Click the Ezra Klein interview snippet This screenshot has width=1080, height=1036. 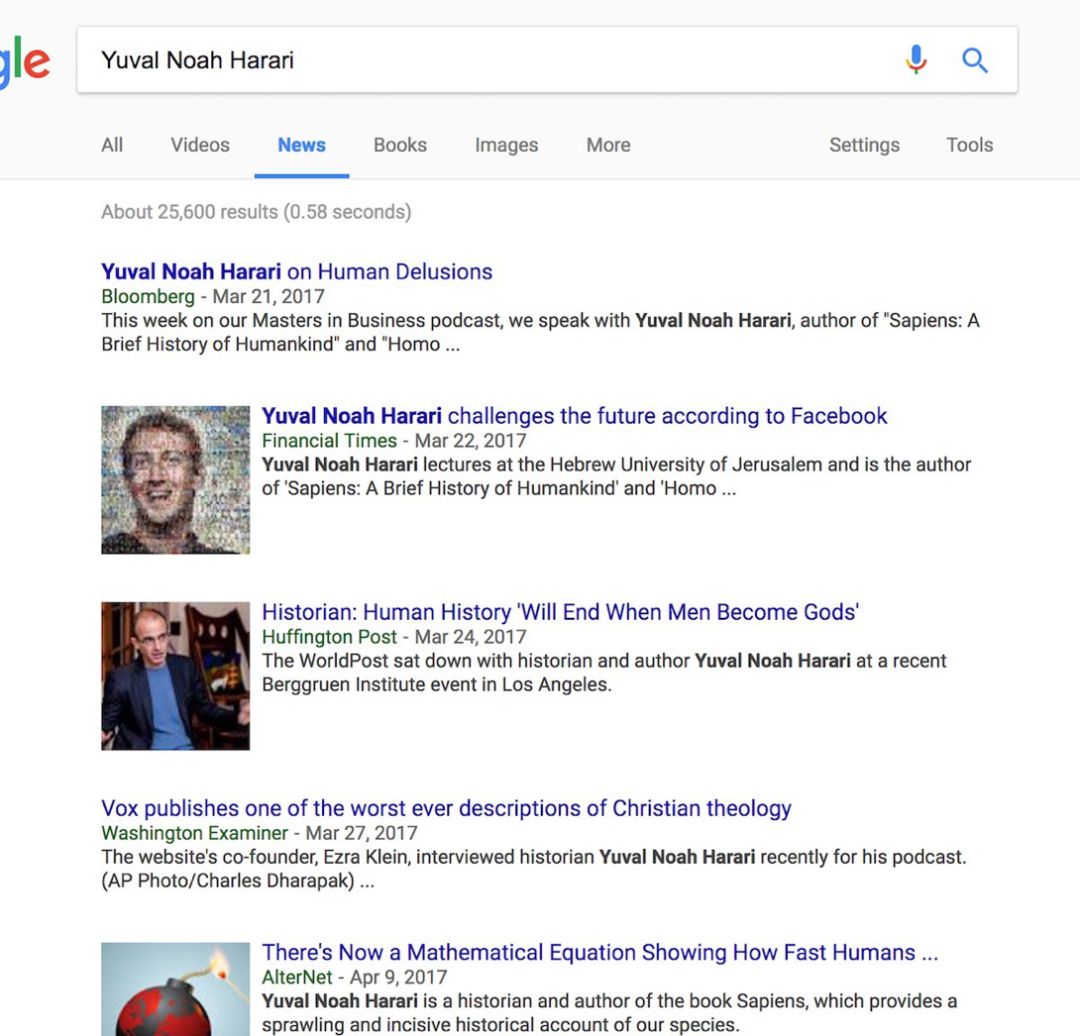click(534, 869)
